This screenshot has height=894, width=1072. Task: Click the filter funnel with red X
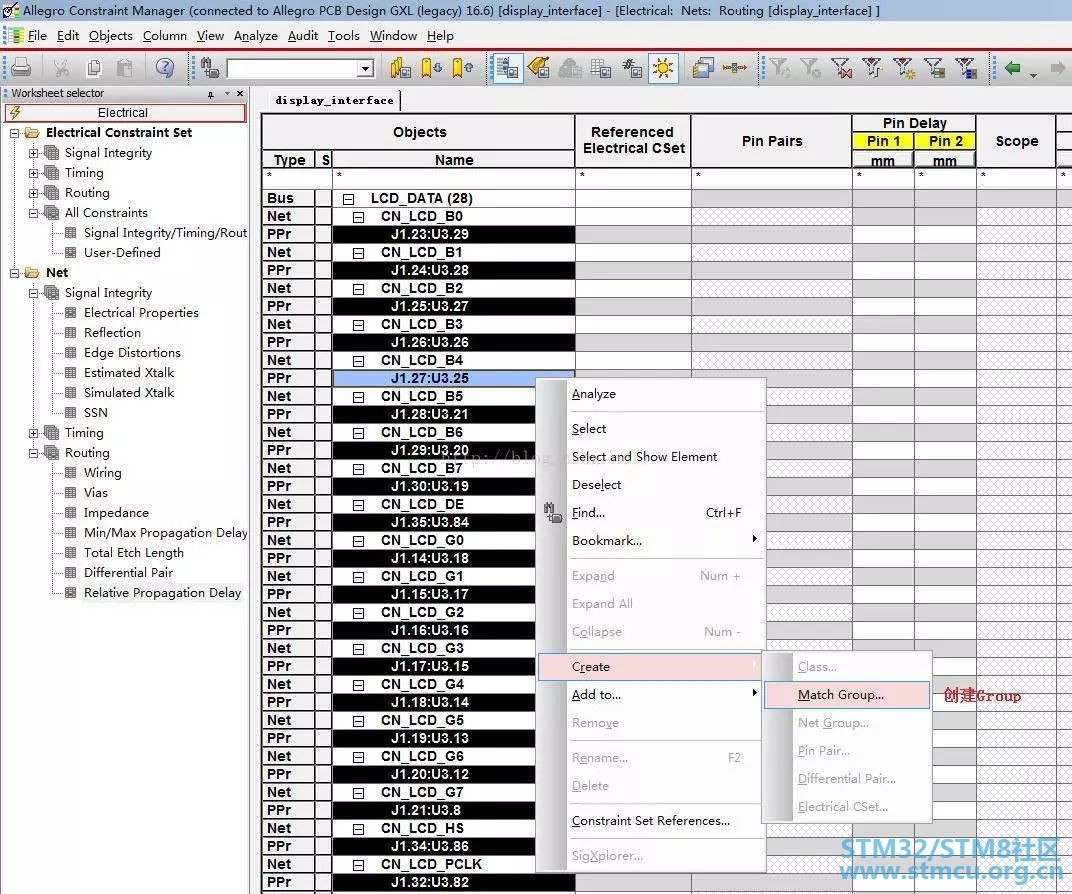tap(842, 68)
